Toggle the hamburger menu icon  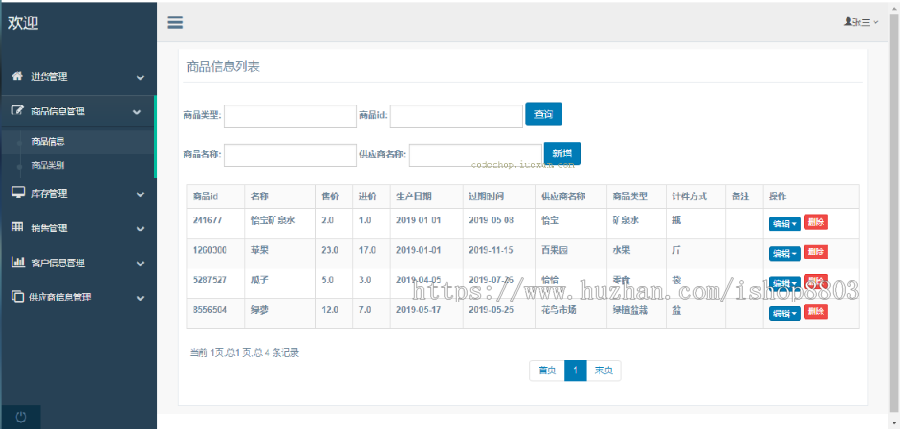pos(175,22)
